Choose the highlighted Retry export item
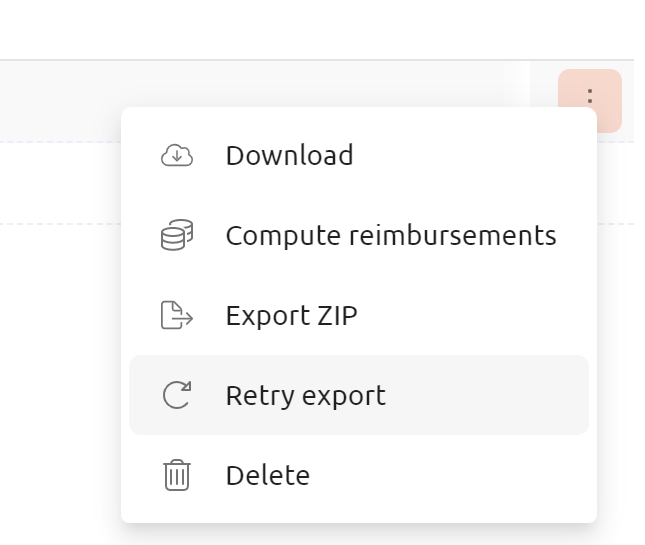 (x=359, y=395)
